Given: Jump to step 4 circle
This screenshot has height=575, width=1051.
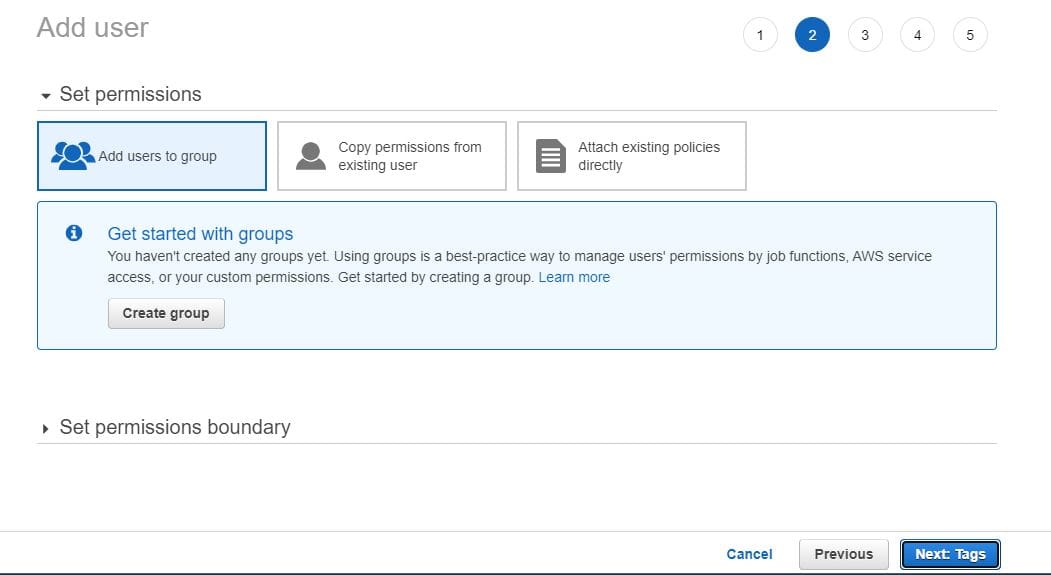Looking at the screenshot, I should pos(917,35).
